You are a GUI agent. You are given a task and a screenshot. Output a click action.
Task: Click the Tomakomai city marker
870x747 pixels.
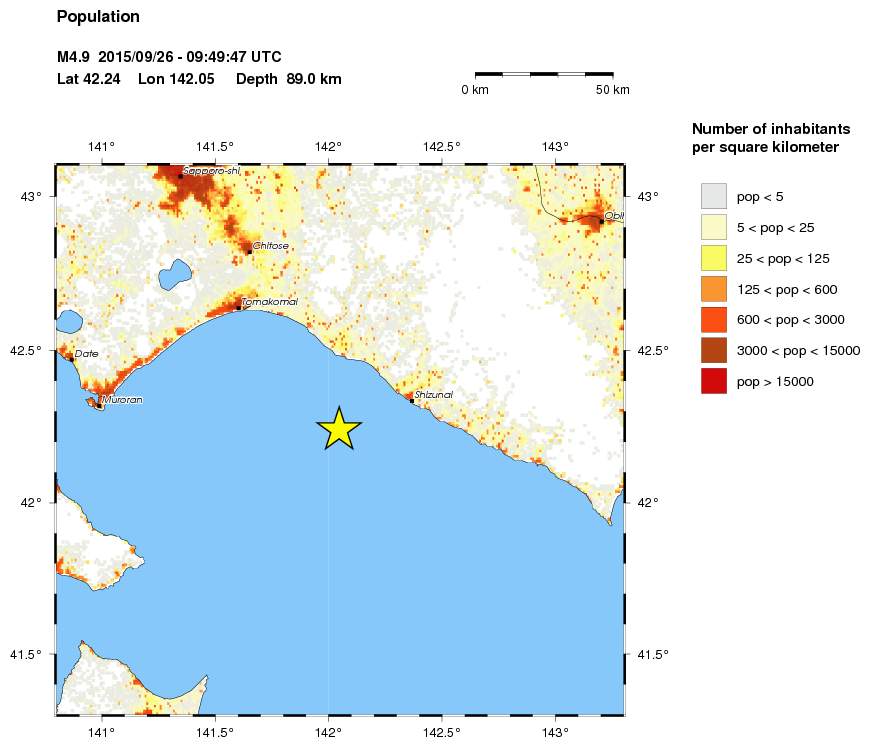click(x=239, y=308)
